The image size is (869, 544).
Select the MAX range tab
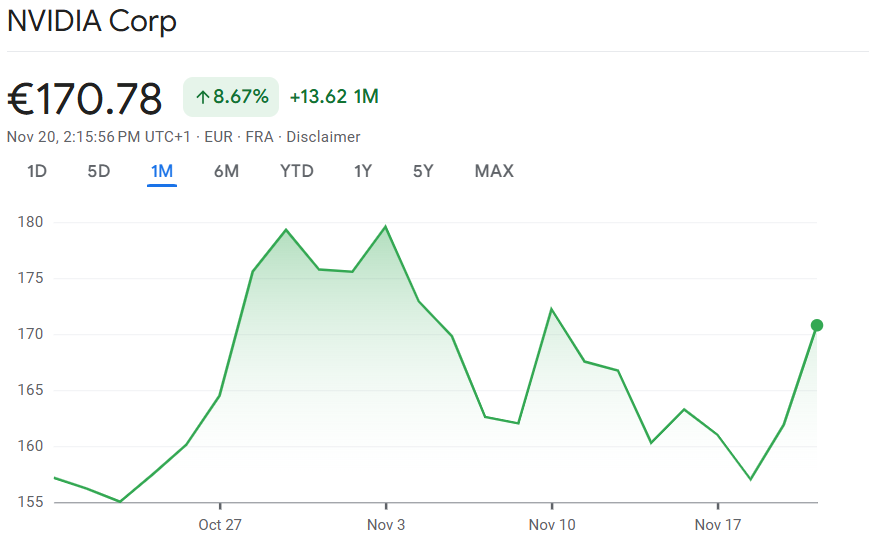(494, 171)
